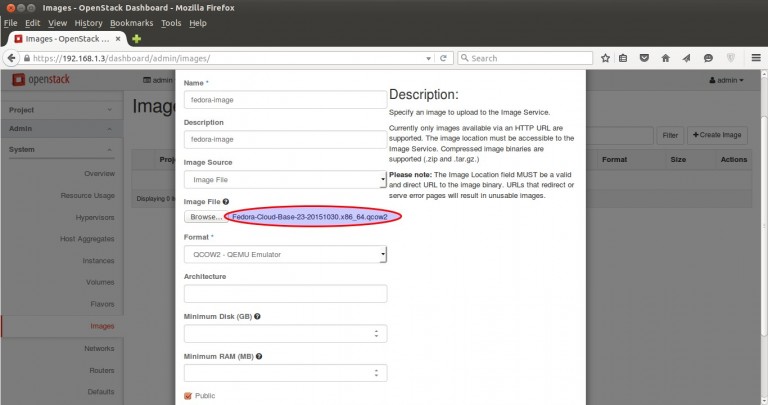Click the browser back arrow
Screen dimensions: 768x405
pyautogui.click(x=13, y=59)
